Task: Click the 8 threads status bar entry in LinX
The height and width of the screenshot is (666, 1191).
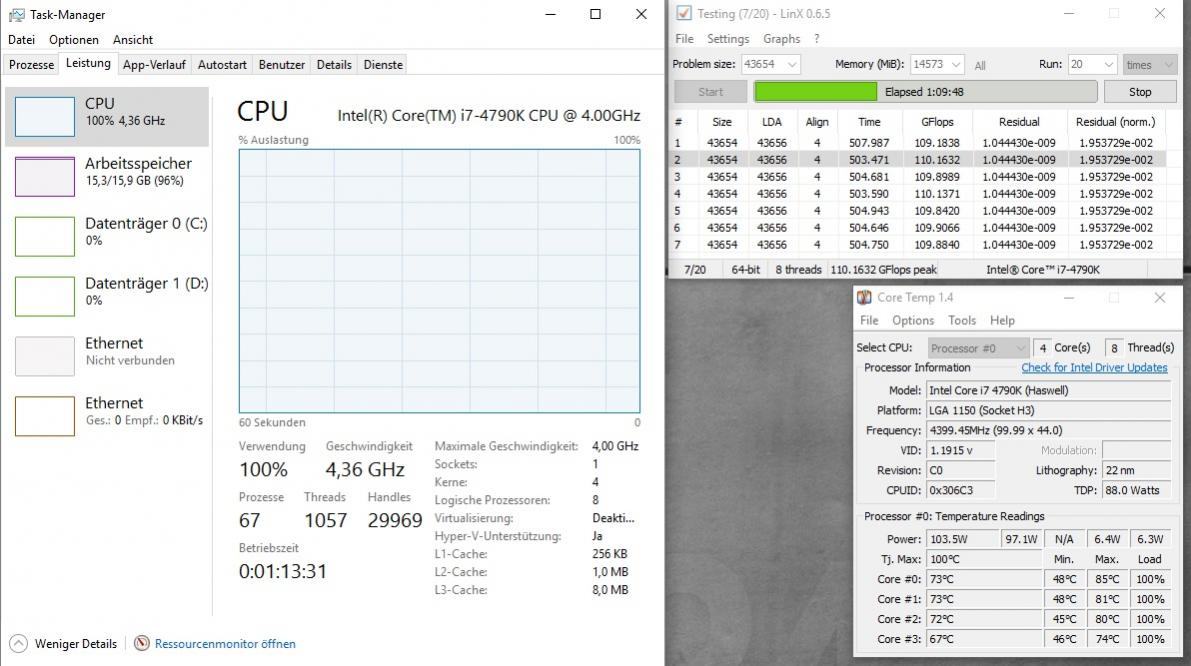Action: tap(798, 270)
